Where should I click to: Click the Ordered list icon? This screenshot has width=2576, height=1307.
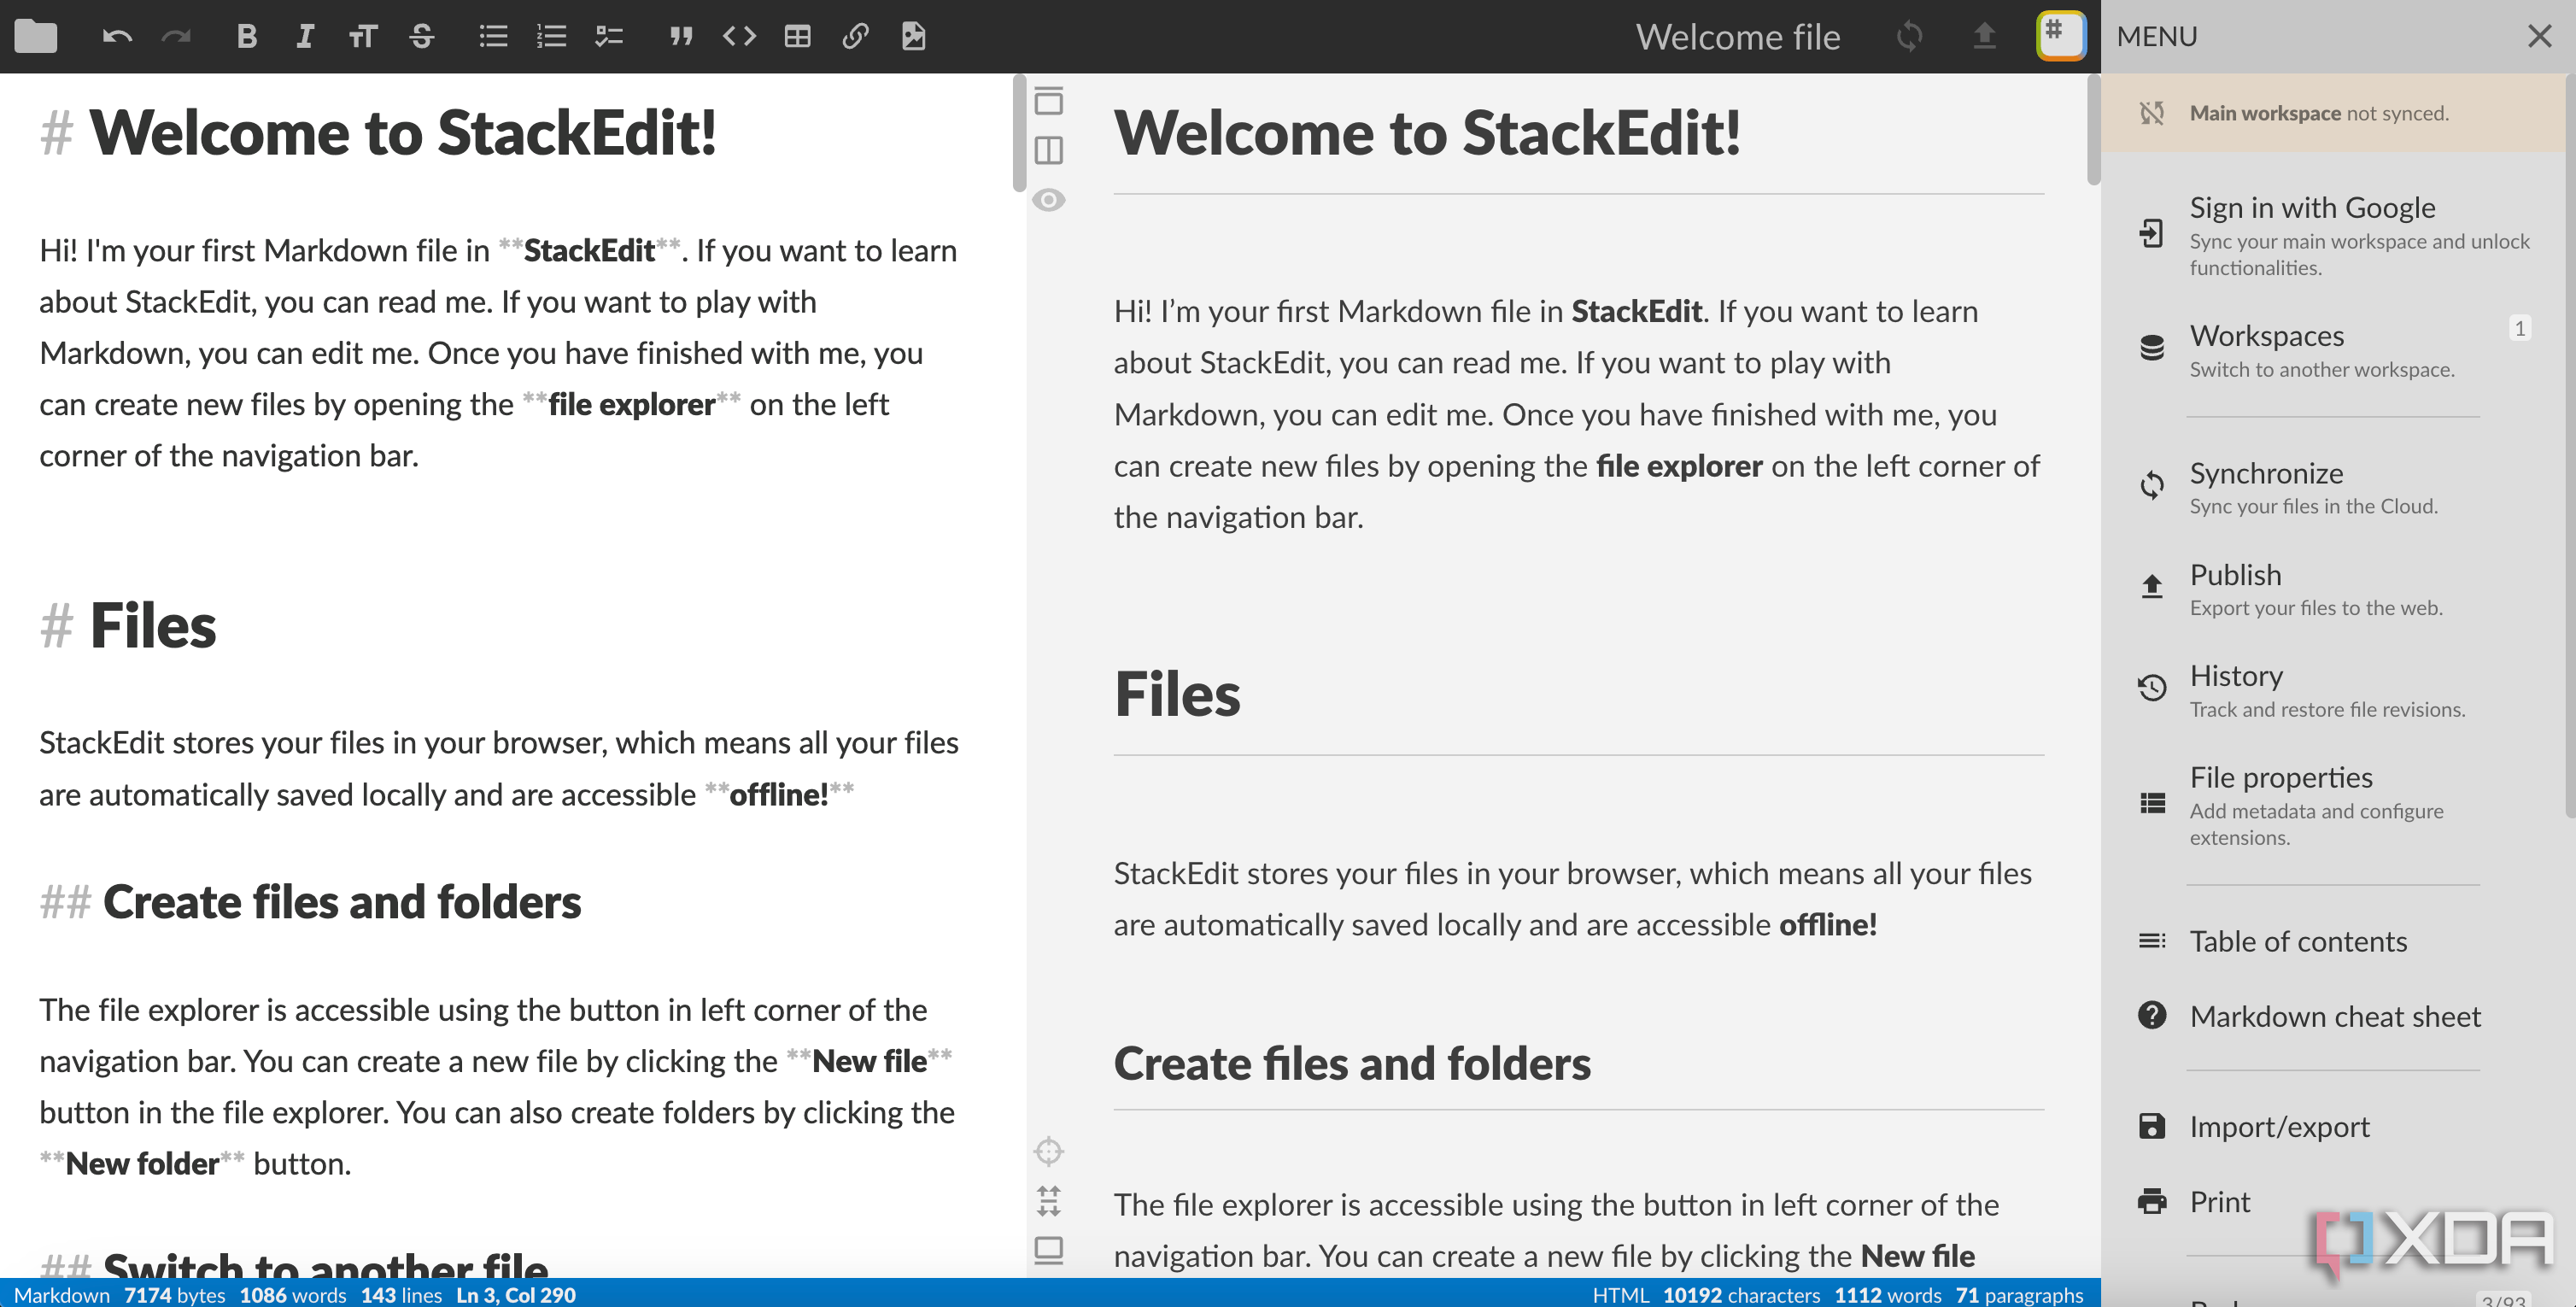pyautogui.click(x=550, y=35)
